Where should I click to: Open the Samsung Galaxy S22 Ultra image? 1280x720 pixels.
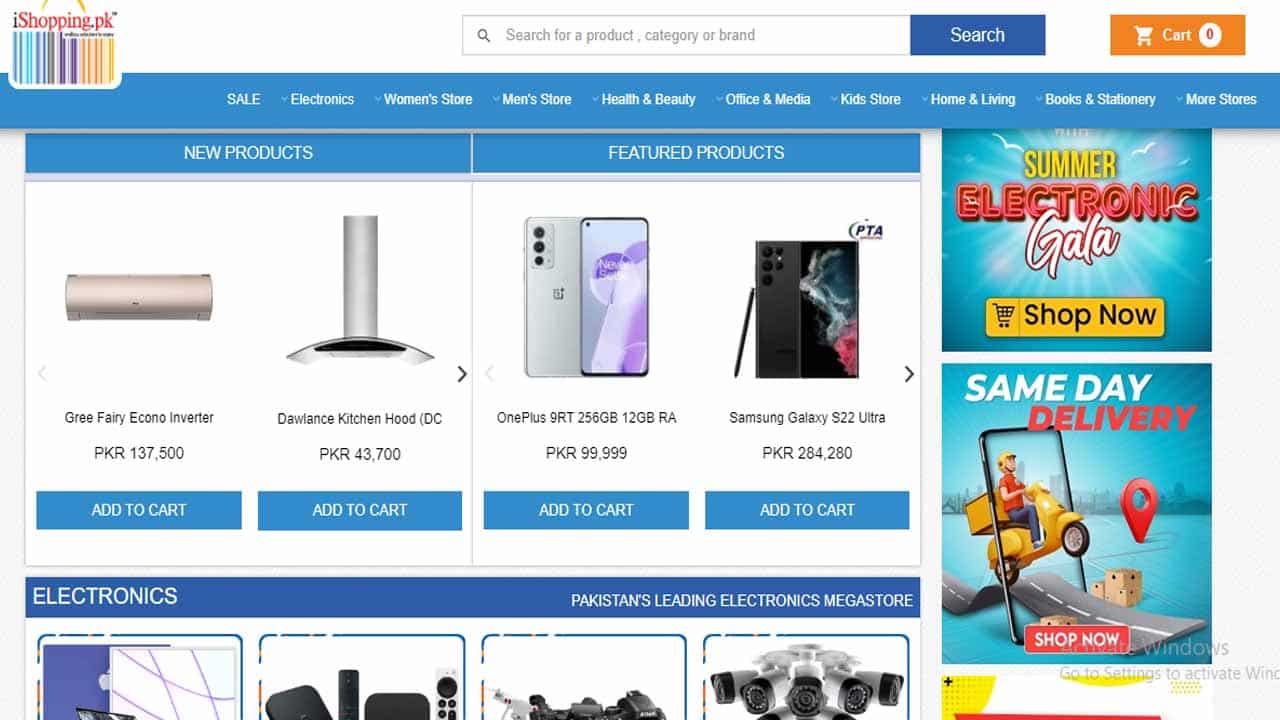tap(807, 300)
